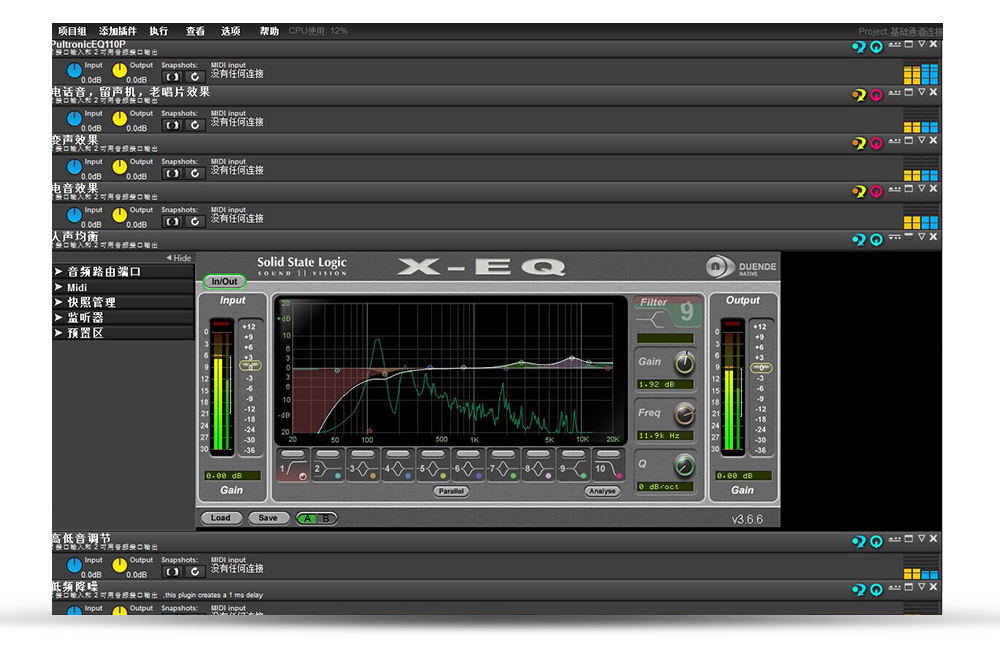This screenshot has width=1000, height=660.
Task: Hide the 人声均衡 controls panel icon
Action: click(x=895, y=237)
